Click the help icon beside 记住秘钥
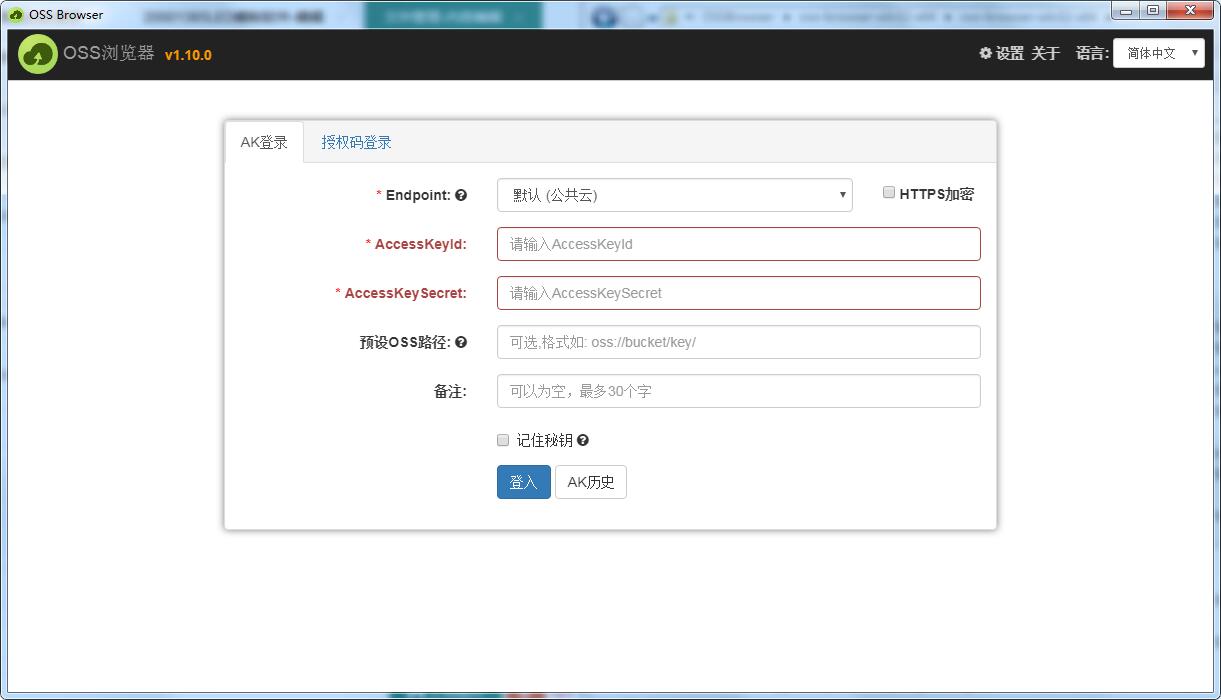The image size is (1221, 700). click(583, 440)
